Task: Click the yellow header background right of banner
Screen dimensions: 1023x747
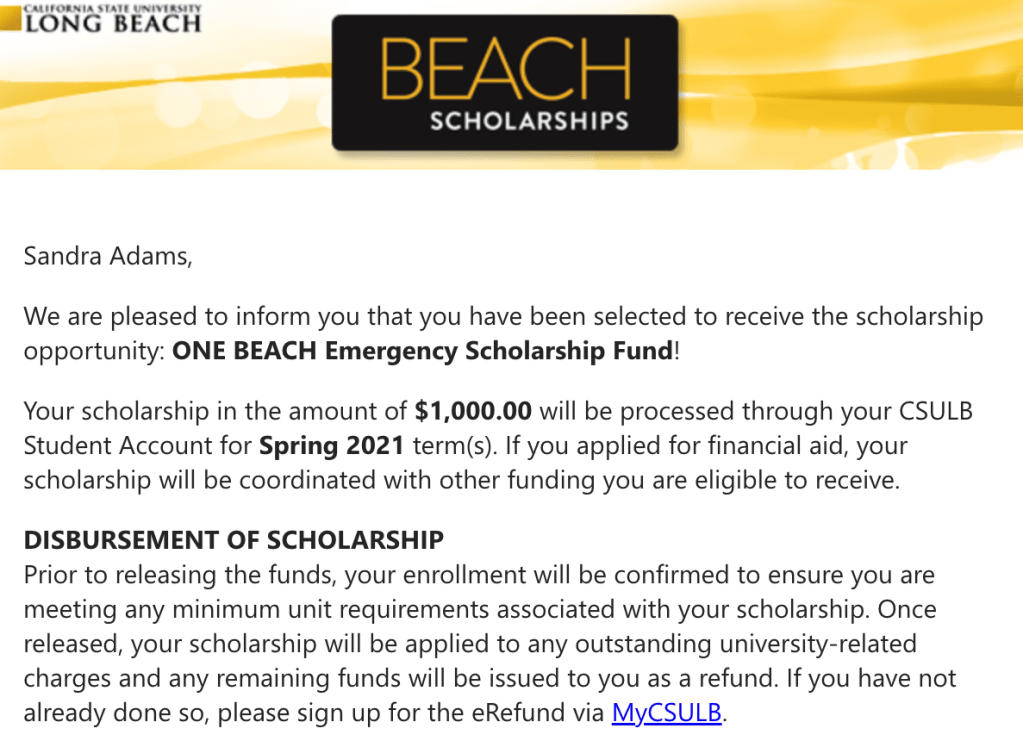Action: pos(850,80)
